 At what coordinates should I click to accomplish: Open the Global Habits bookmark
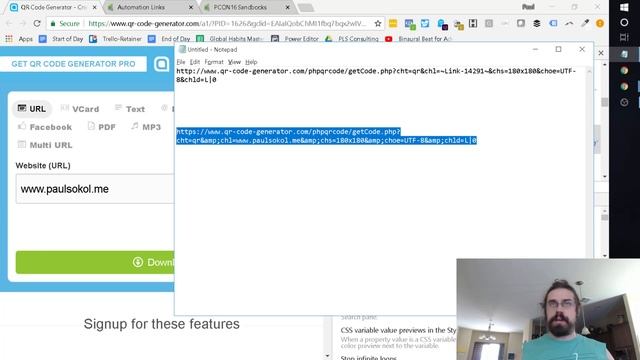pos(231,39)
